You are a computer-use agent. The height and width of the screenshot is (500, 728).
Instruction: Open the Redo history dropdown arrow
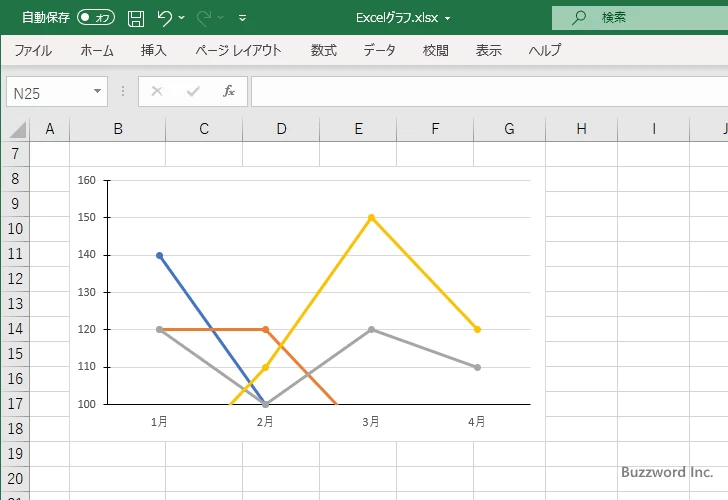(x=221, y=18)
